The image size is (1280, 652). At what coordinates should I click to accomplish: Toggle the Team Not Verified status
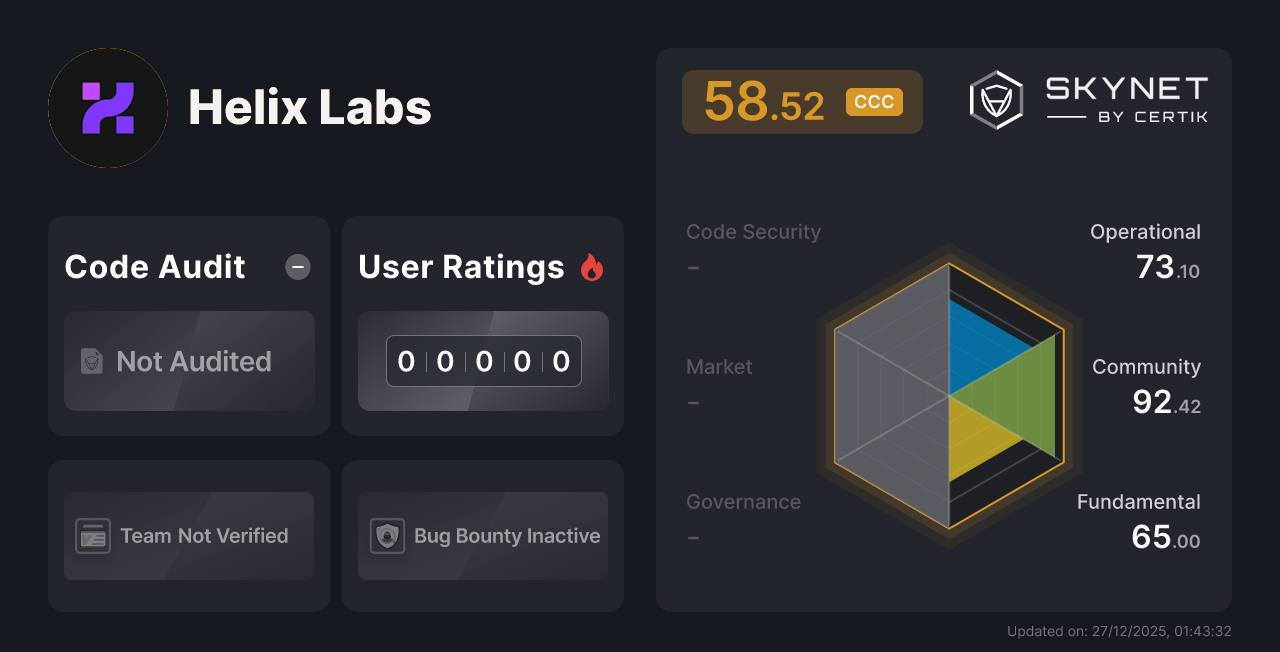188,536
